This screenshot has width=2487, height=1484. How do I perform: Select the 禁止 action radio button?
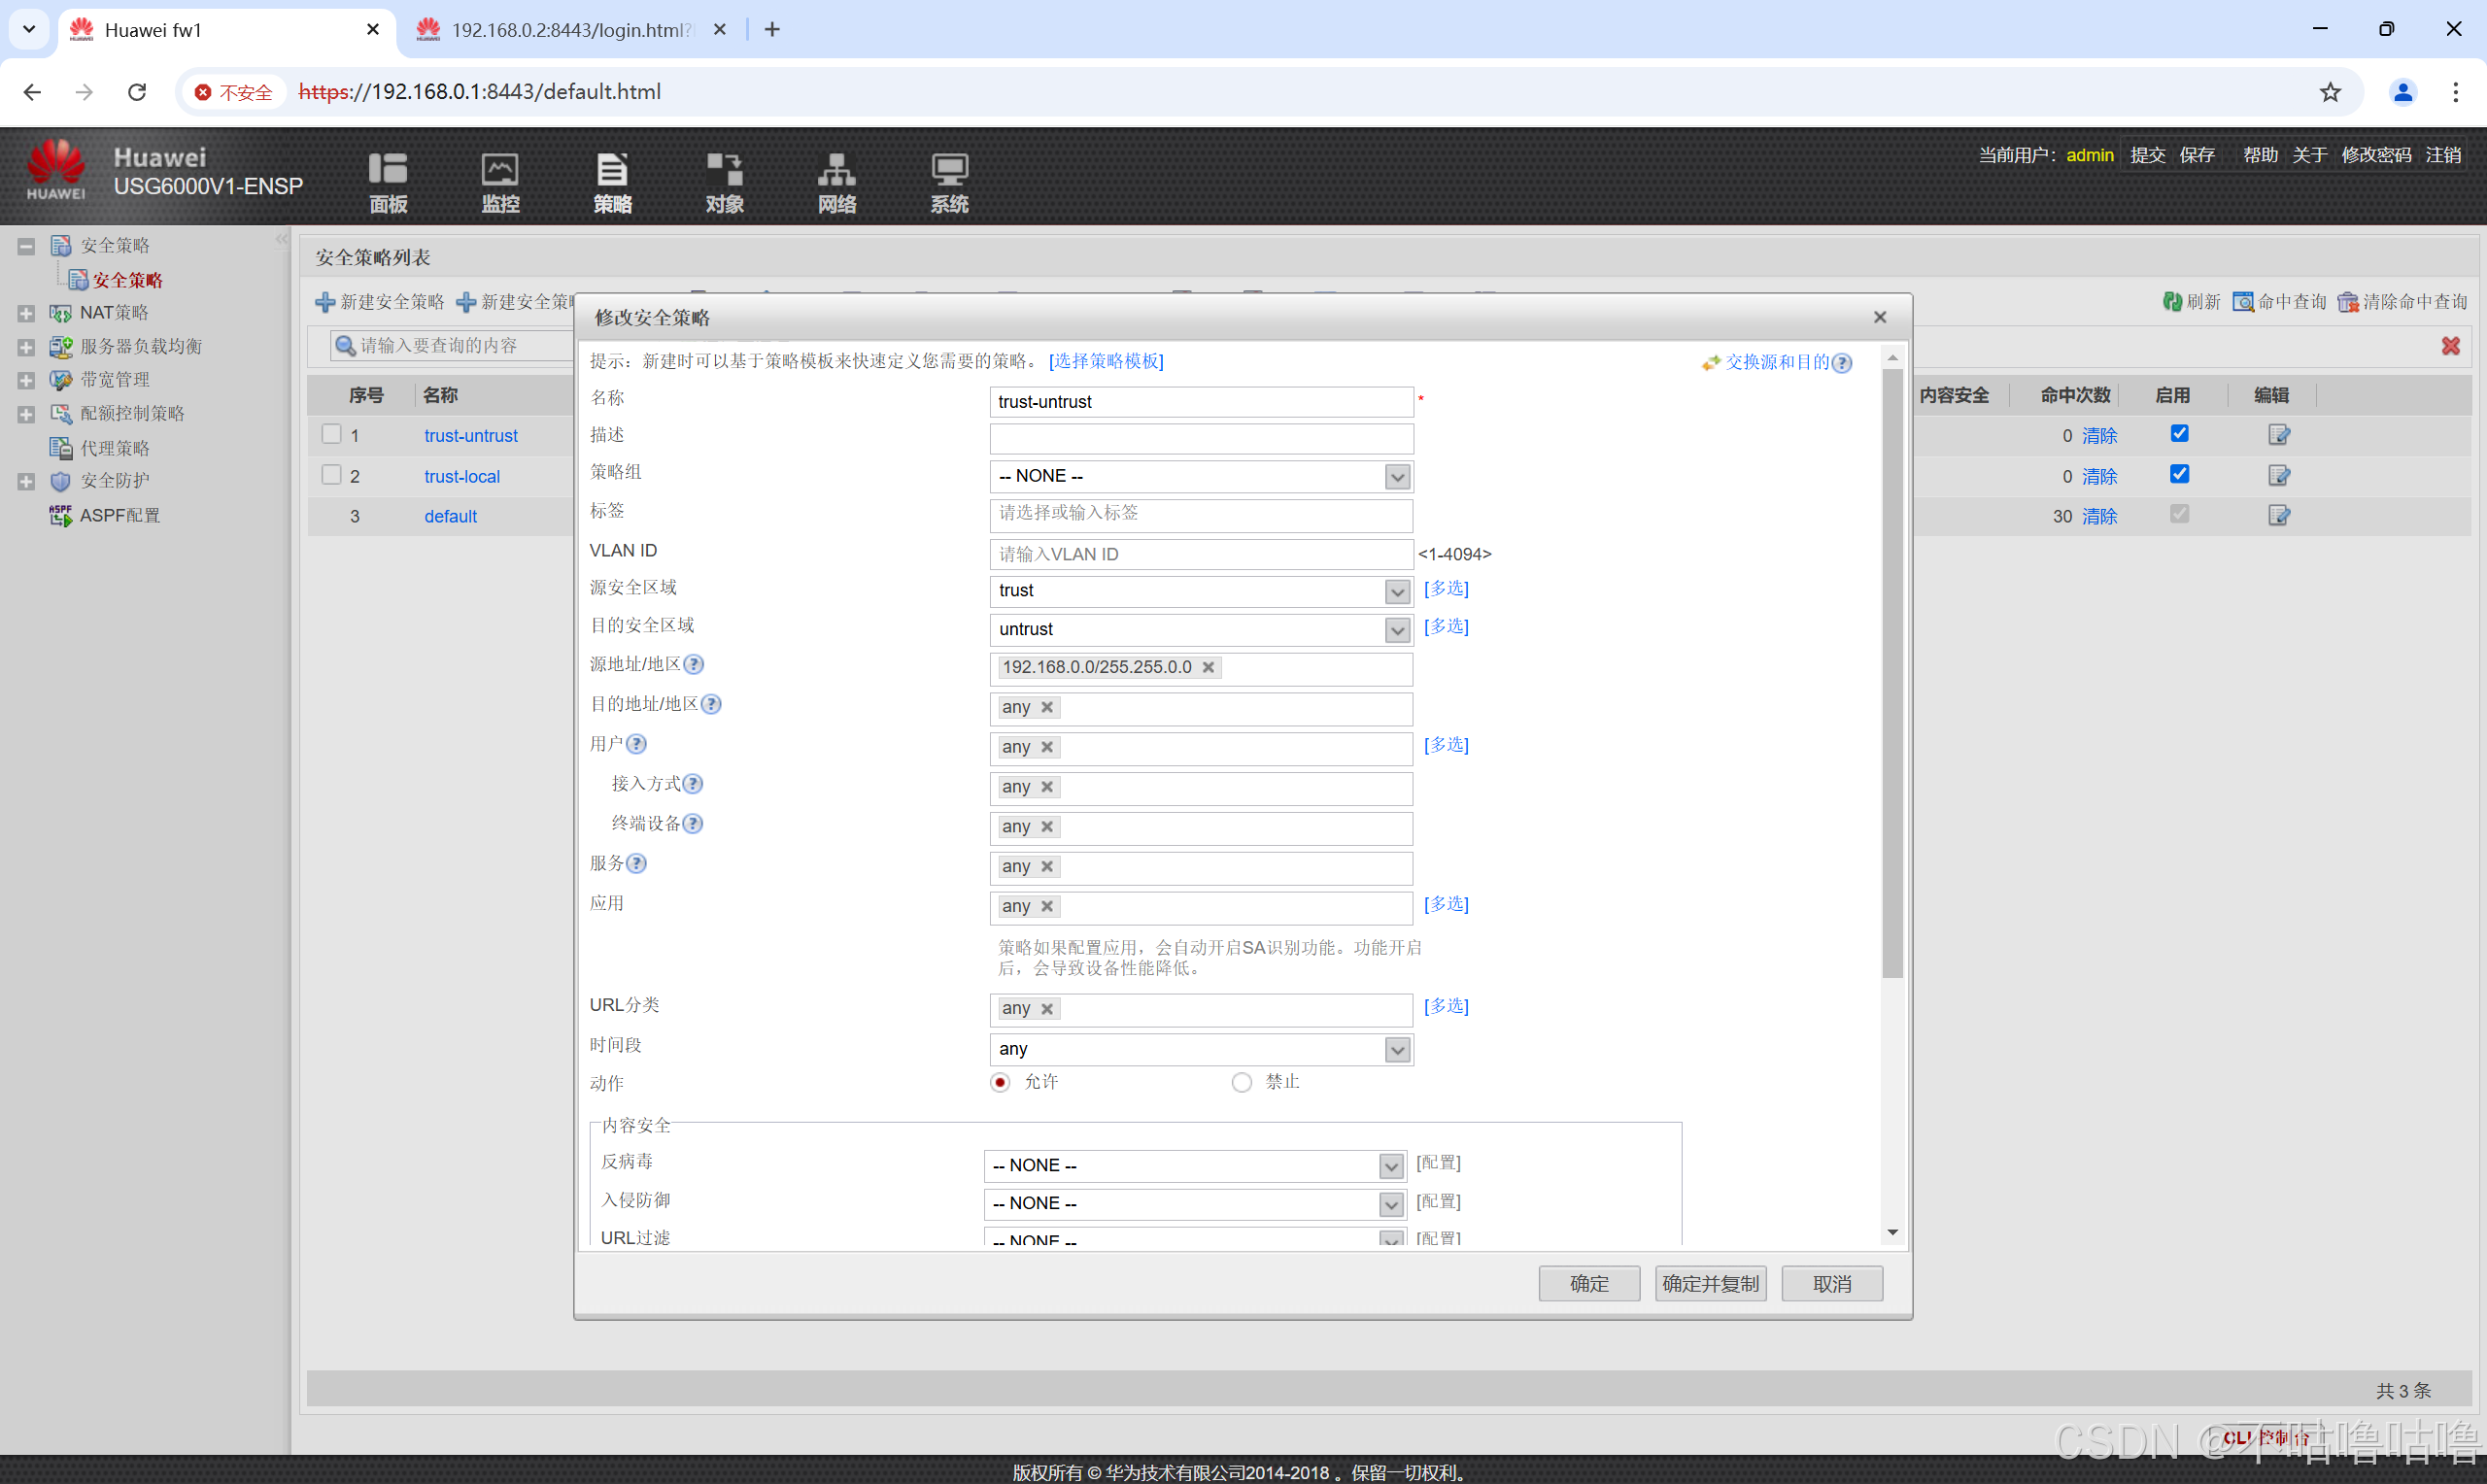[1241, 1083]
